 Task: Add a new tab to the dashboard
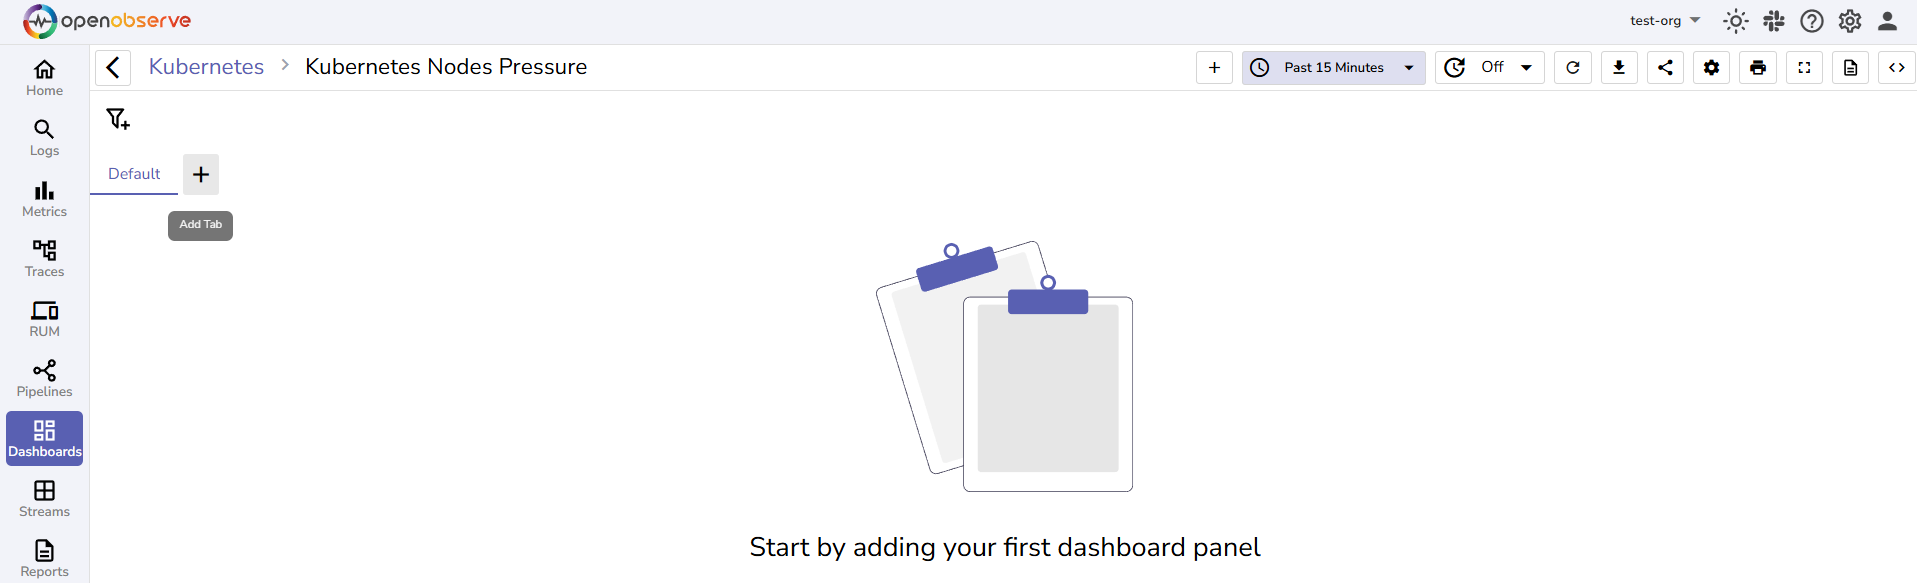pos(200,173)
